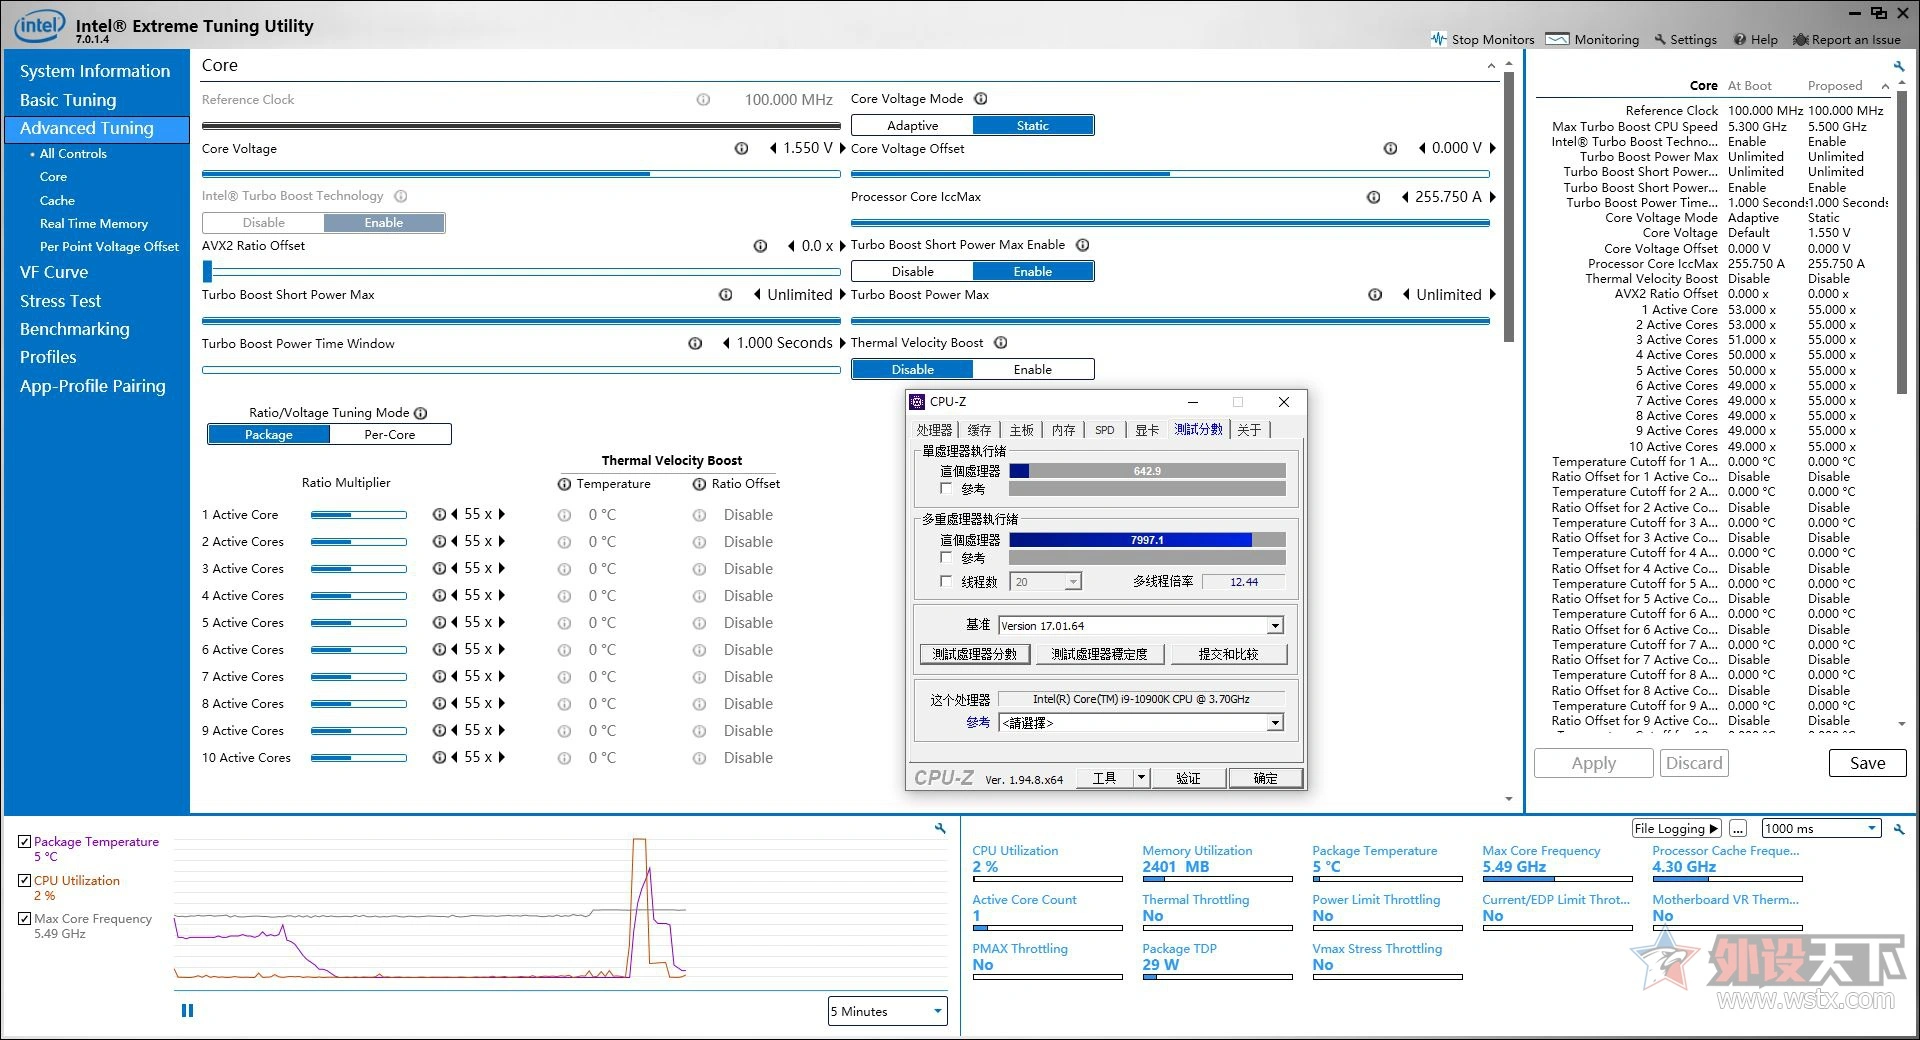Toggle Max Core Frequency graph checkbox
This screenshot has width=1920, height=1040.
24,919
